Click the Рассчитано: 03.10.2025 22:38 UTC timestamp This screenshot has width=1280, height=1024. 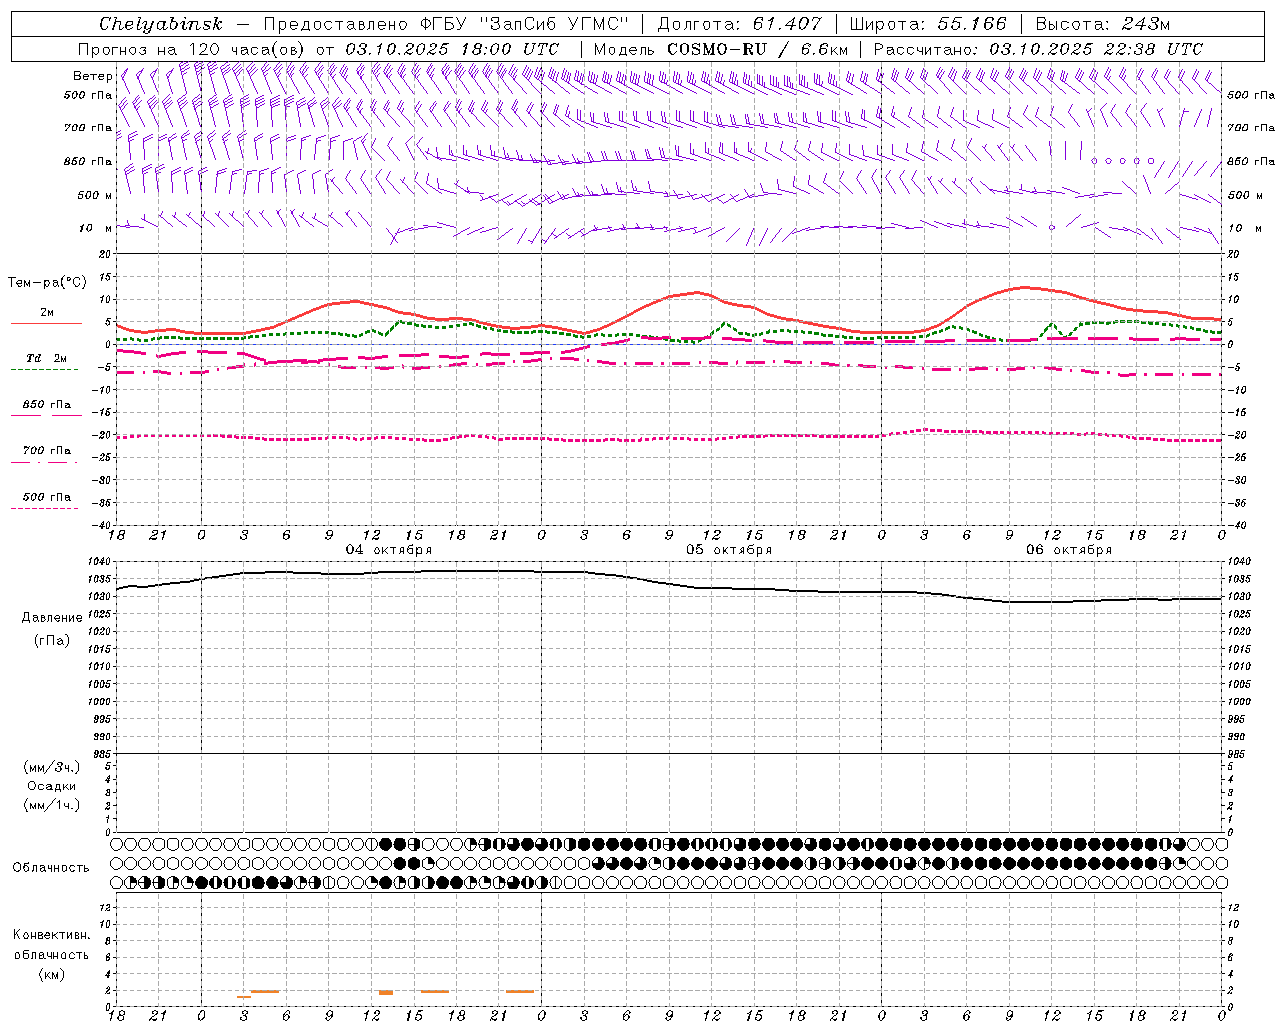coord(1038,49)
